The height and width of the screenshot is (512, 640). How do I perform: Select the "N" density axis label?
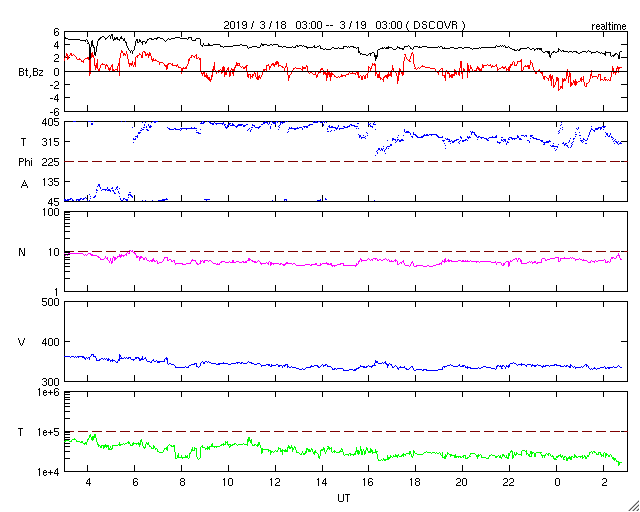pos(22,252)
